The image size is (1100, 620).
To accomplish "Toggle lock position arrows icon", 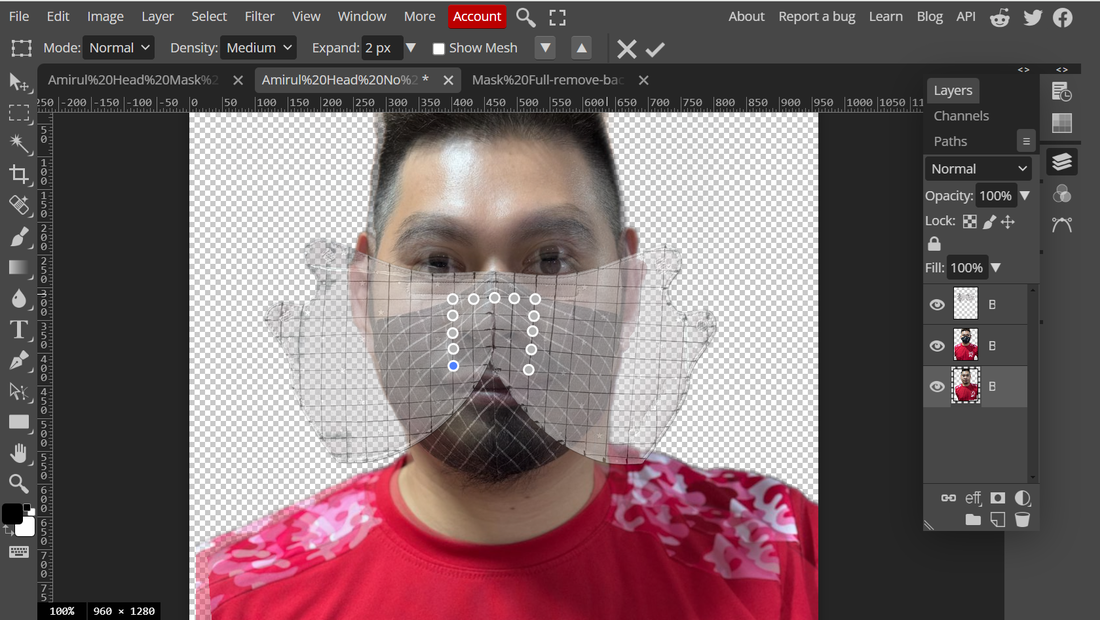I will [1008, 222].
